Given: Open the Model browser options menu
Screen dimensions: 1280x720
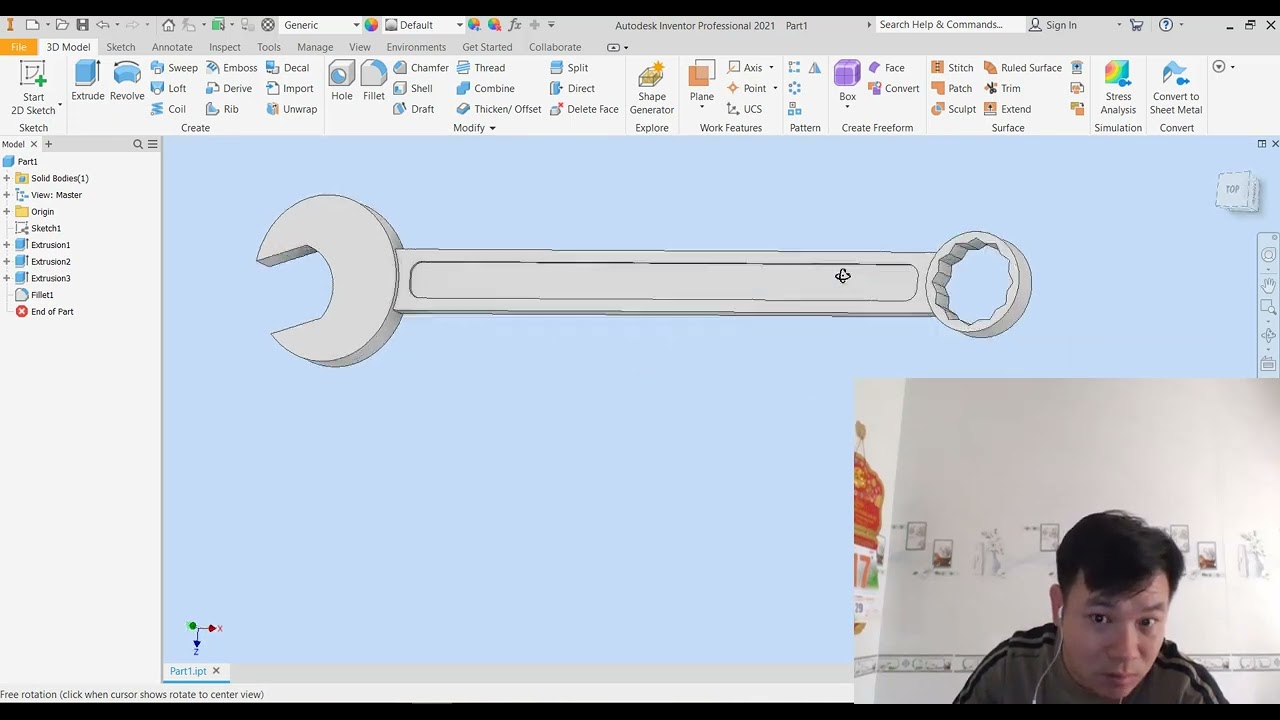Looking at the screenshot, I should (x=152, y=144).
